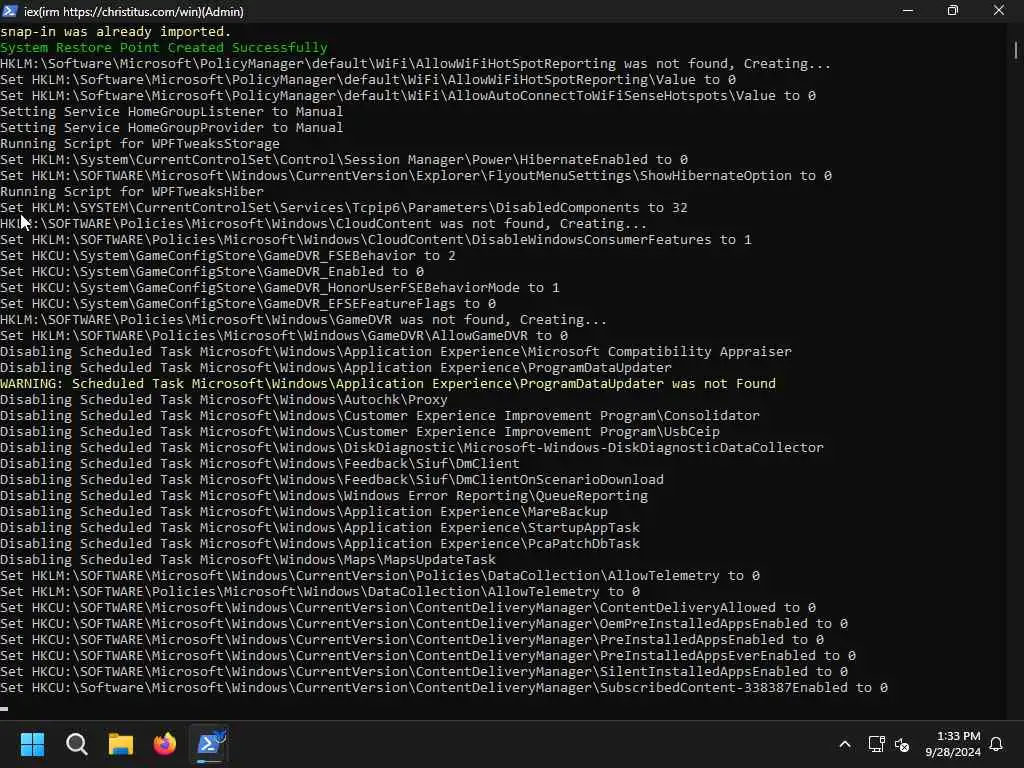Click the yellow WARNING ProgramDataUpdater not Found line
1024x768 pixels.
coord(388,383)
